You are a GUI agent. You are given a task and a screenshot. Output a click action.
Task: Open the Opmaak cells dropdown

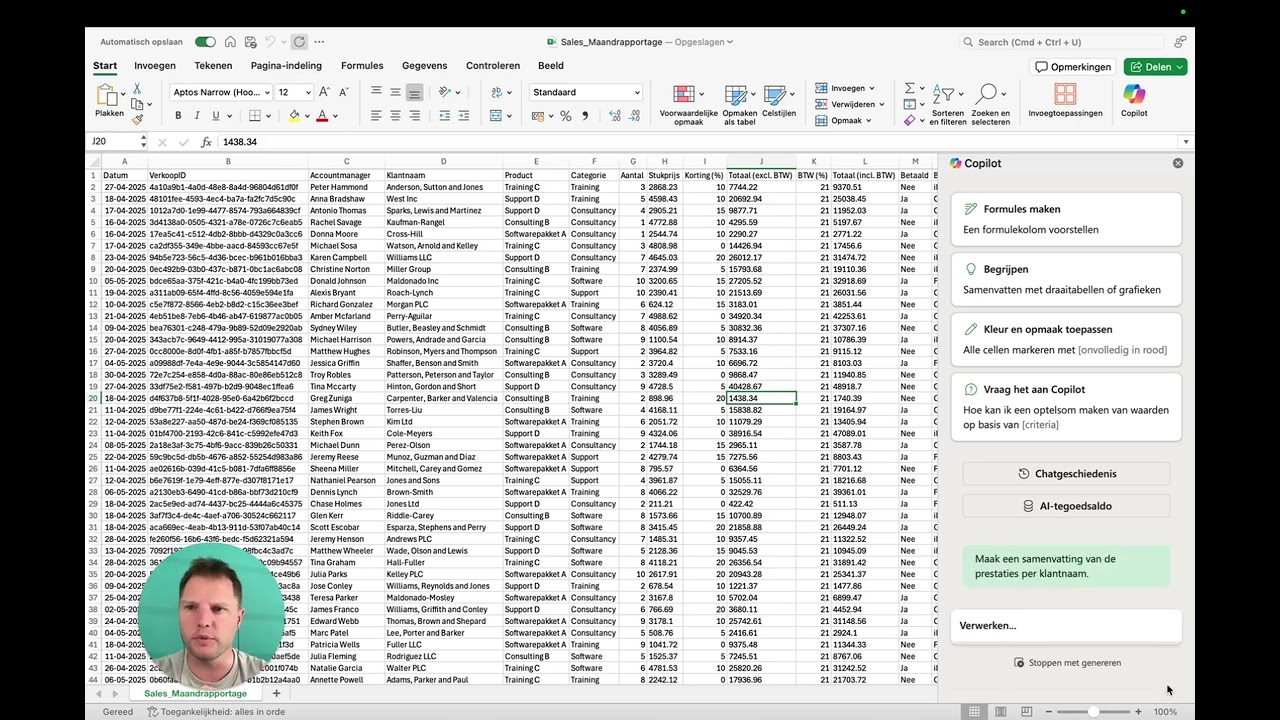(x=844, y=120)
